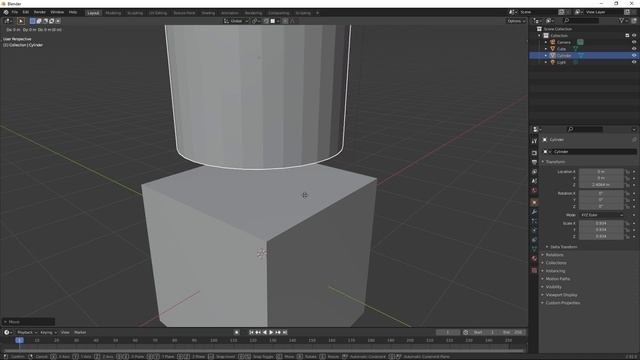Screen dimensions: 640x360
Task: Hide the Cylinder object in the outliner
Action: [634, 55]
